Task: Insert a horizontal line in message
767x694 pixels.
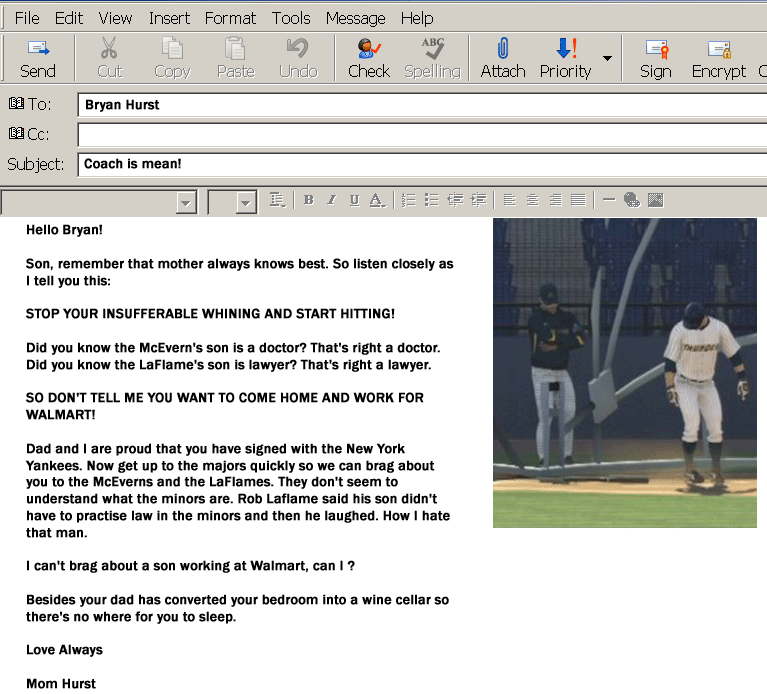Action: click(609, 200)
